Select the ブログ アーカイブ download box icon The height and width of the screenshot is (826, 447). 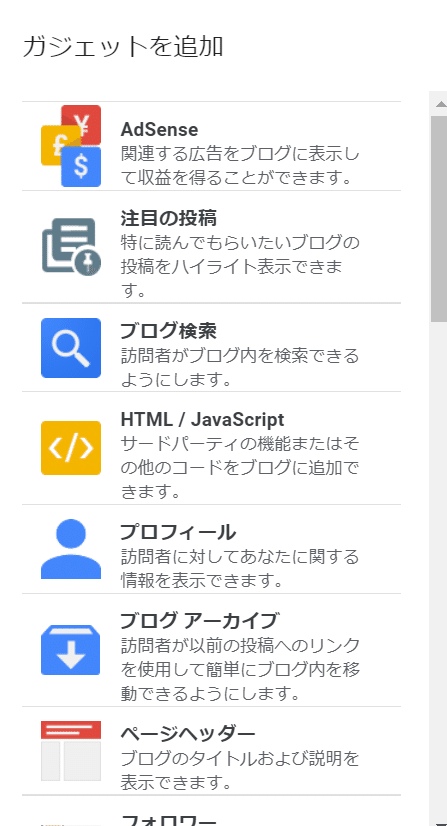coord(71,650)
